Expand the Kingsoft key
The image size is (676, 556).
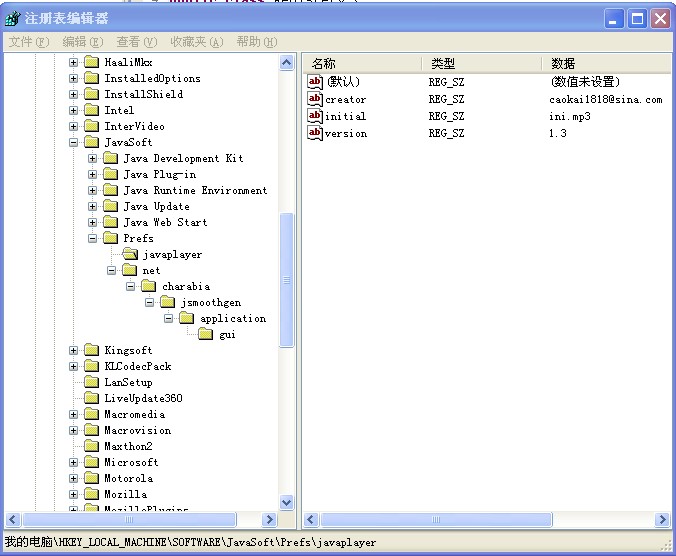73,350
